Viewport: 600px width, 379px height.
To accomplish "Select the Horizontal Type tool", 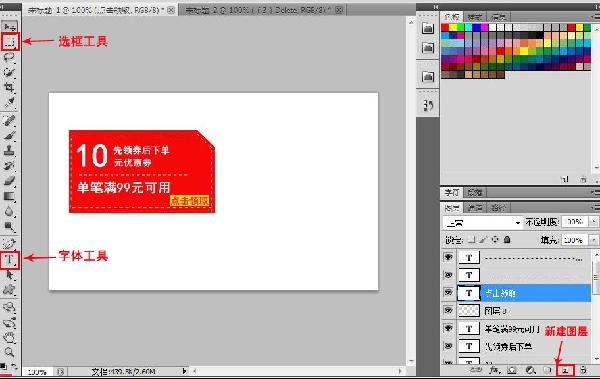I will [10, 260].
